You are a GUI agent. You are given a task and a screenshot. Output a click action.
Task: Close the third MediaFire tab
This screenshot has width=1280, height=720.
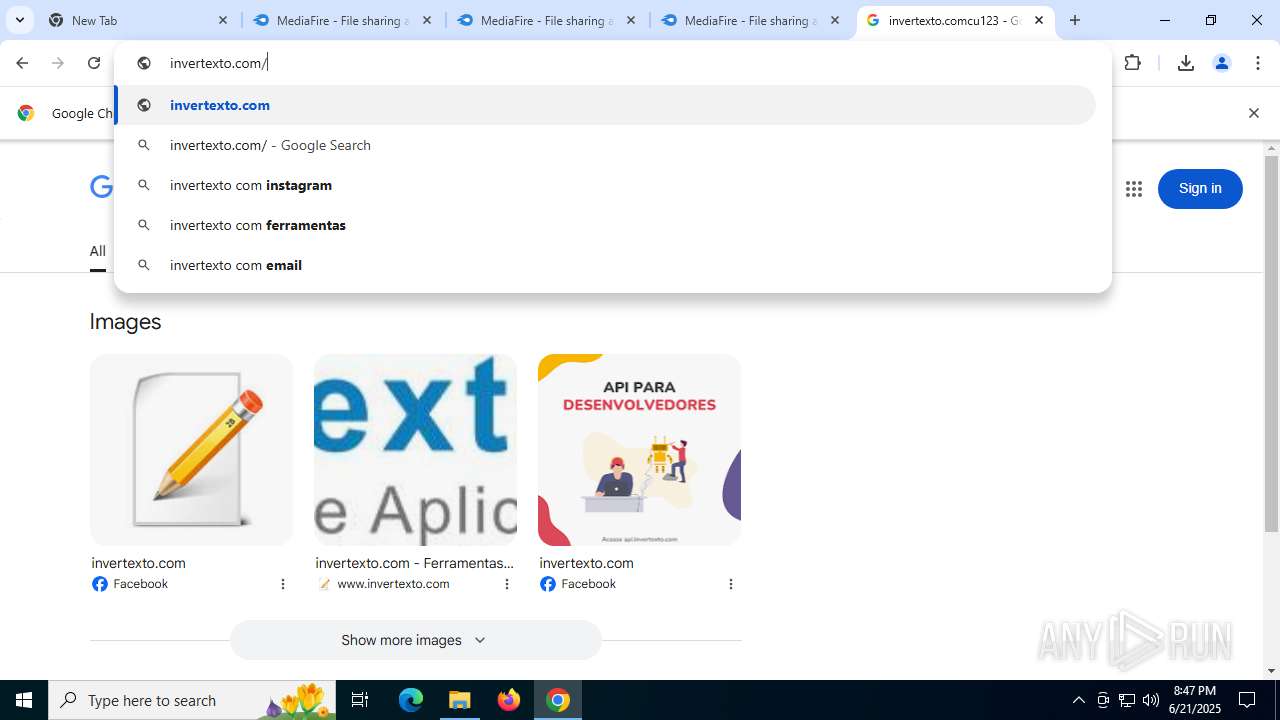(x=835, y=20)
